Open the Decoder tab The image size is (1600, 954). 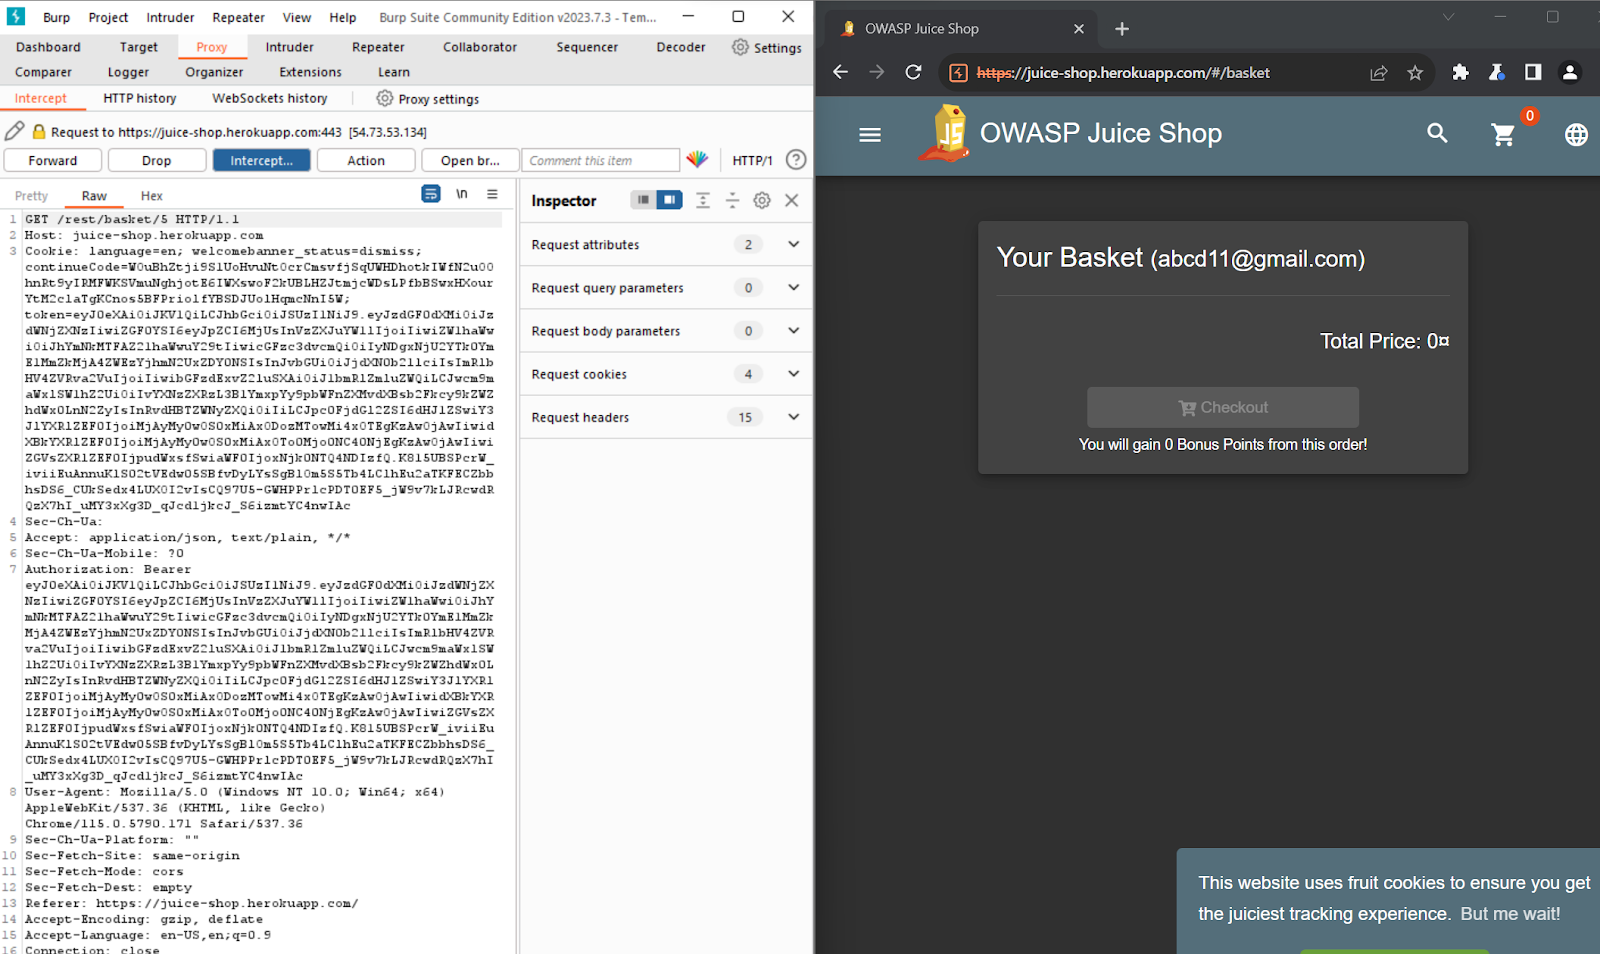pos(681,47)
